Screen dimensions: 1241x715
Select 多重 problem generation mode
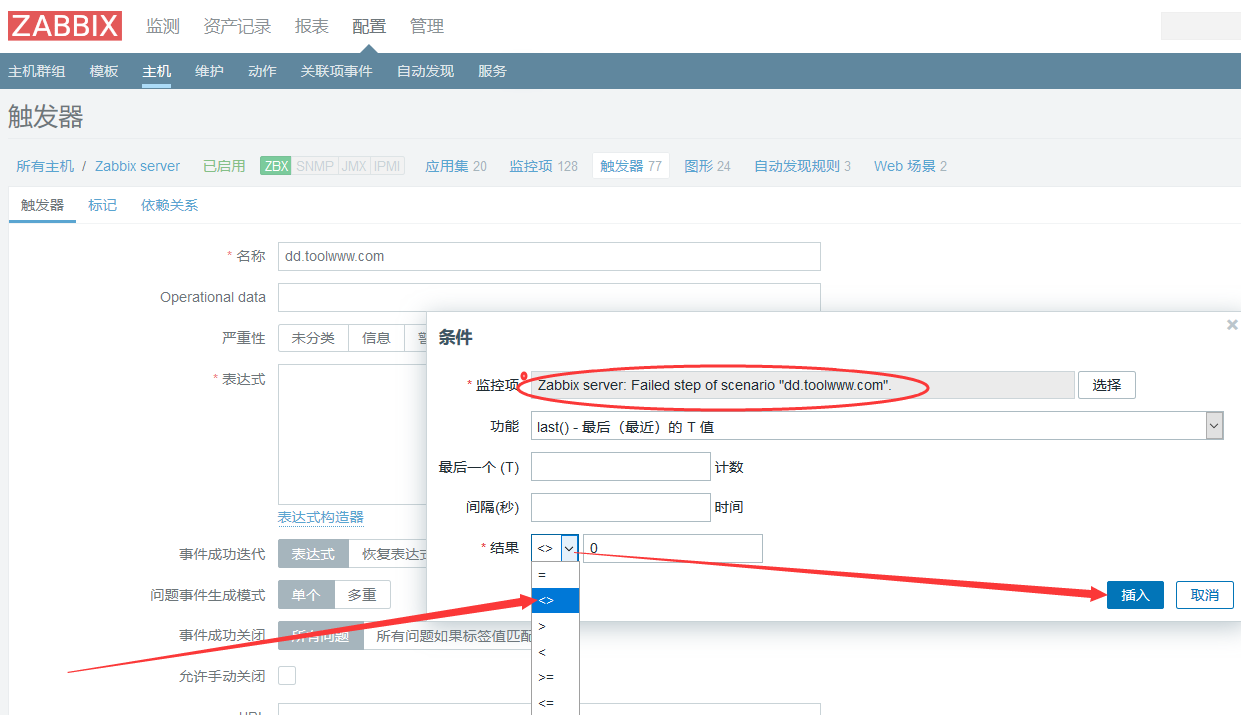[362, 594]
